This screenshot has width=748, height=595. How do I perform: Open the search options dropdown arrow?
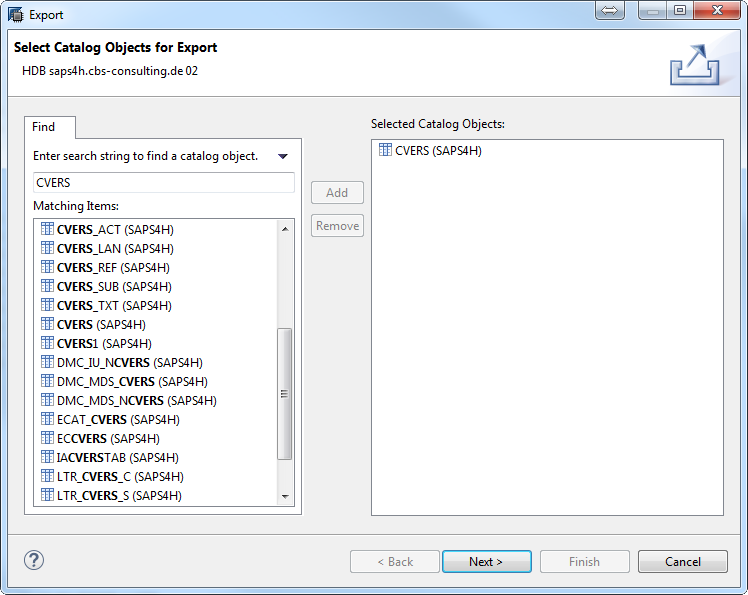click(283, 156)
